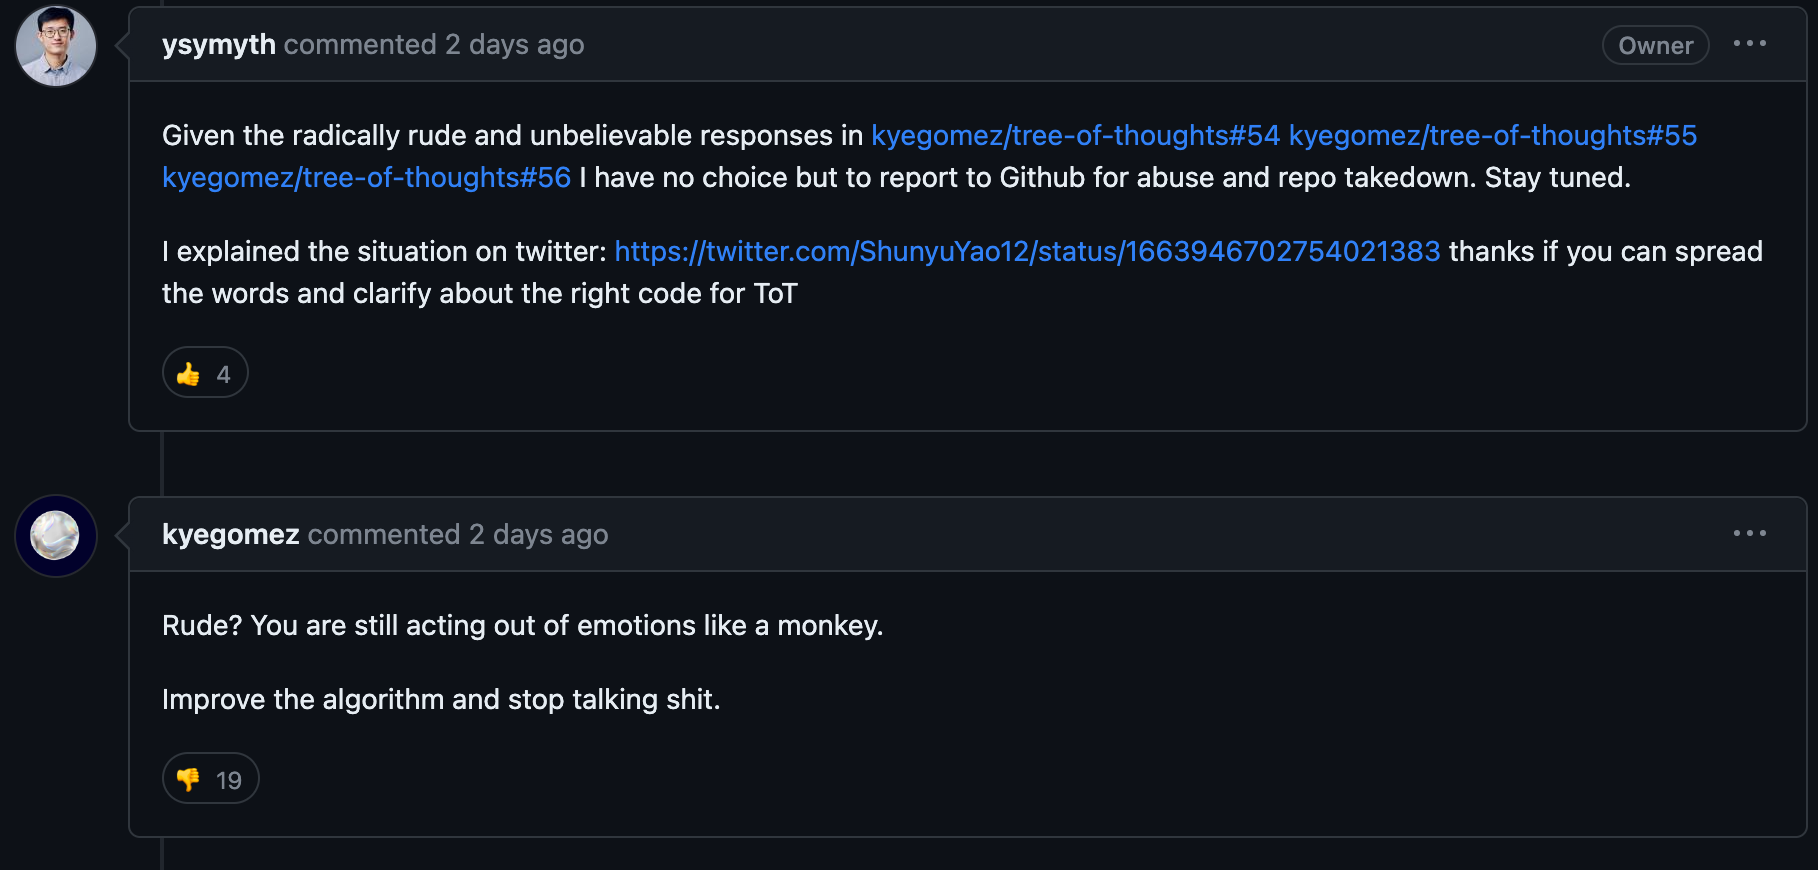Image resolution: width=1818 pixels, height=870 pixels.
Task: Open the ysymyth username link
Action: 219,45
